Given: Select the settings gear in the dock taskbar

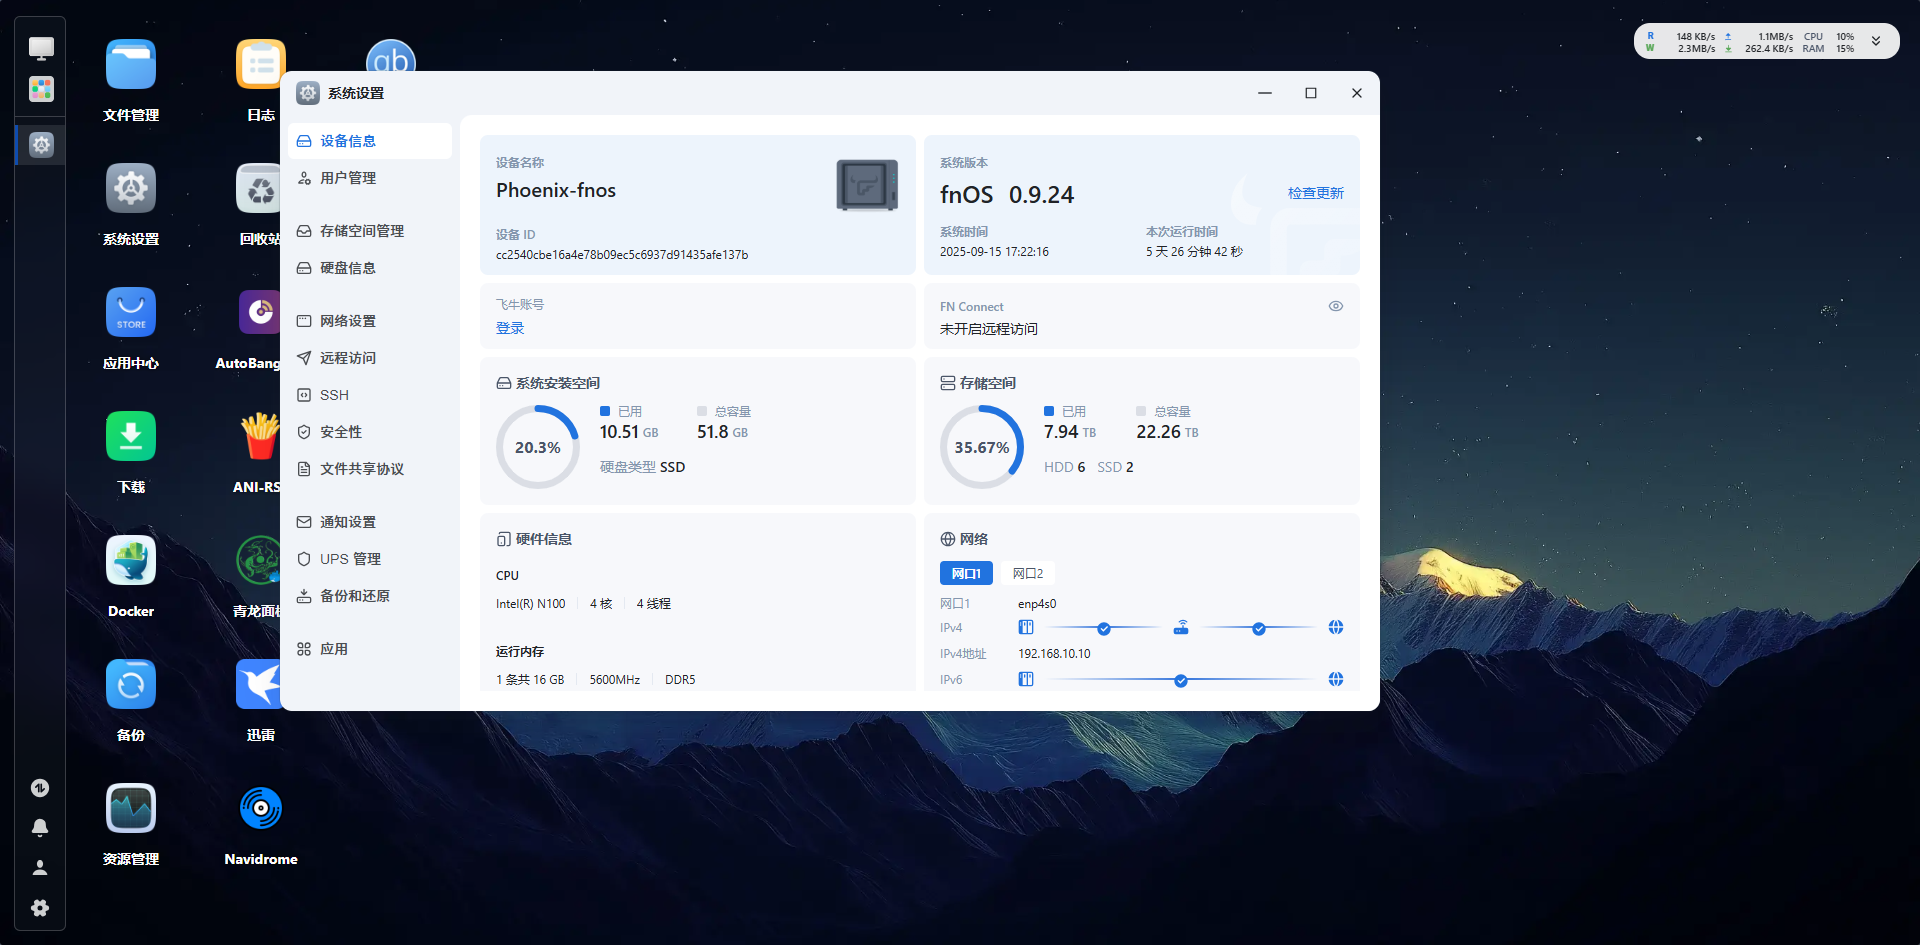Looking at the screenshot, I should click(41, 145).
